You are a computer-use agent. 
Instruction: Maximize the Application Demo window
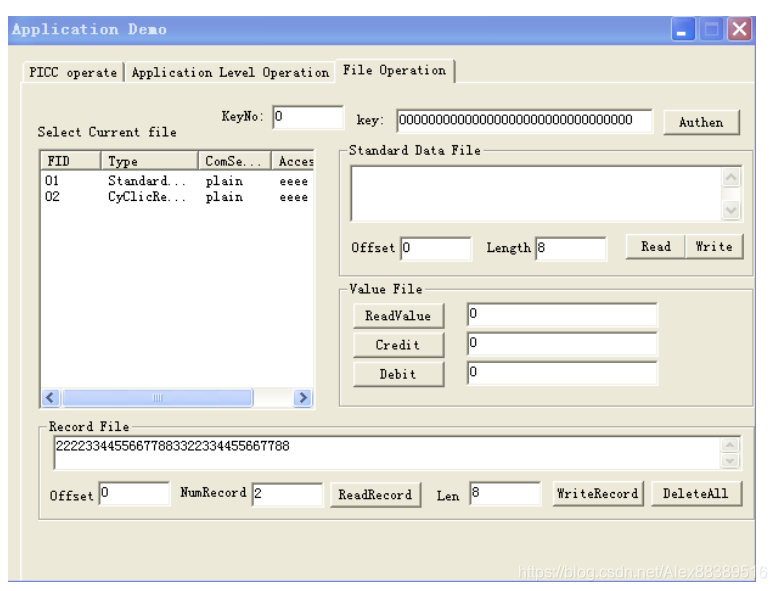click(x=712, y=29)
